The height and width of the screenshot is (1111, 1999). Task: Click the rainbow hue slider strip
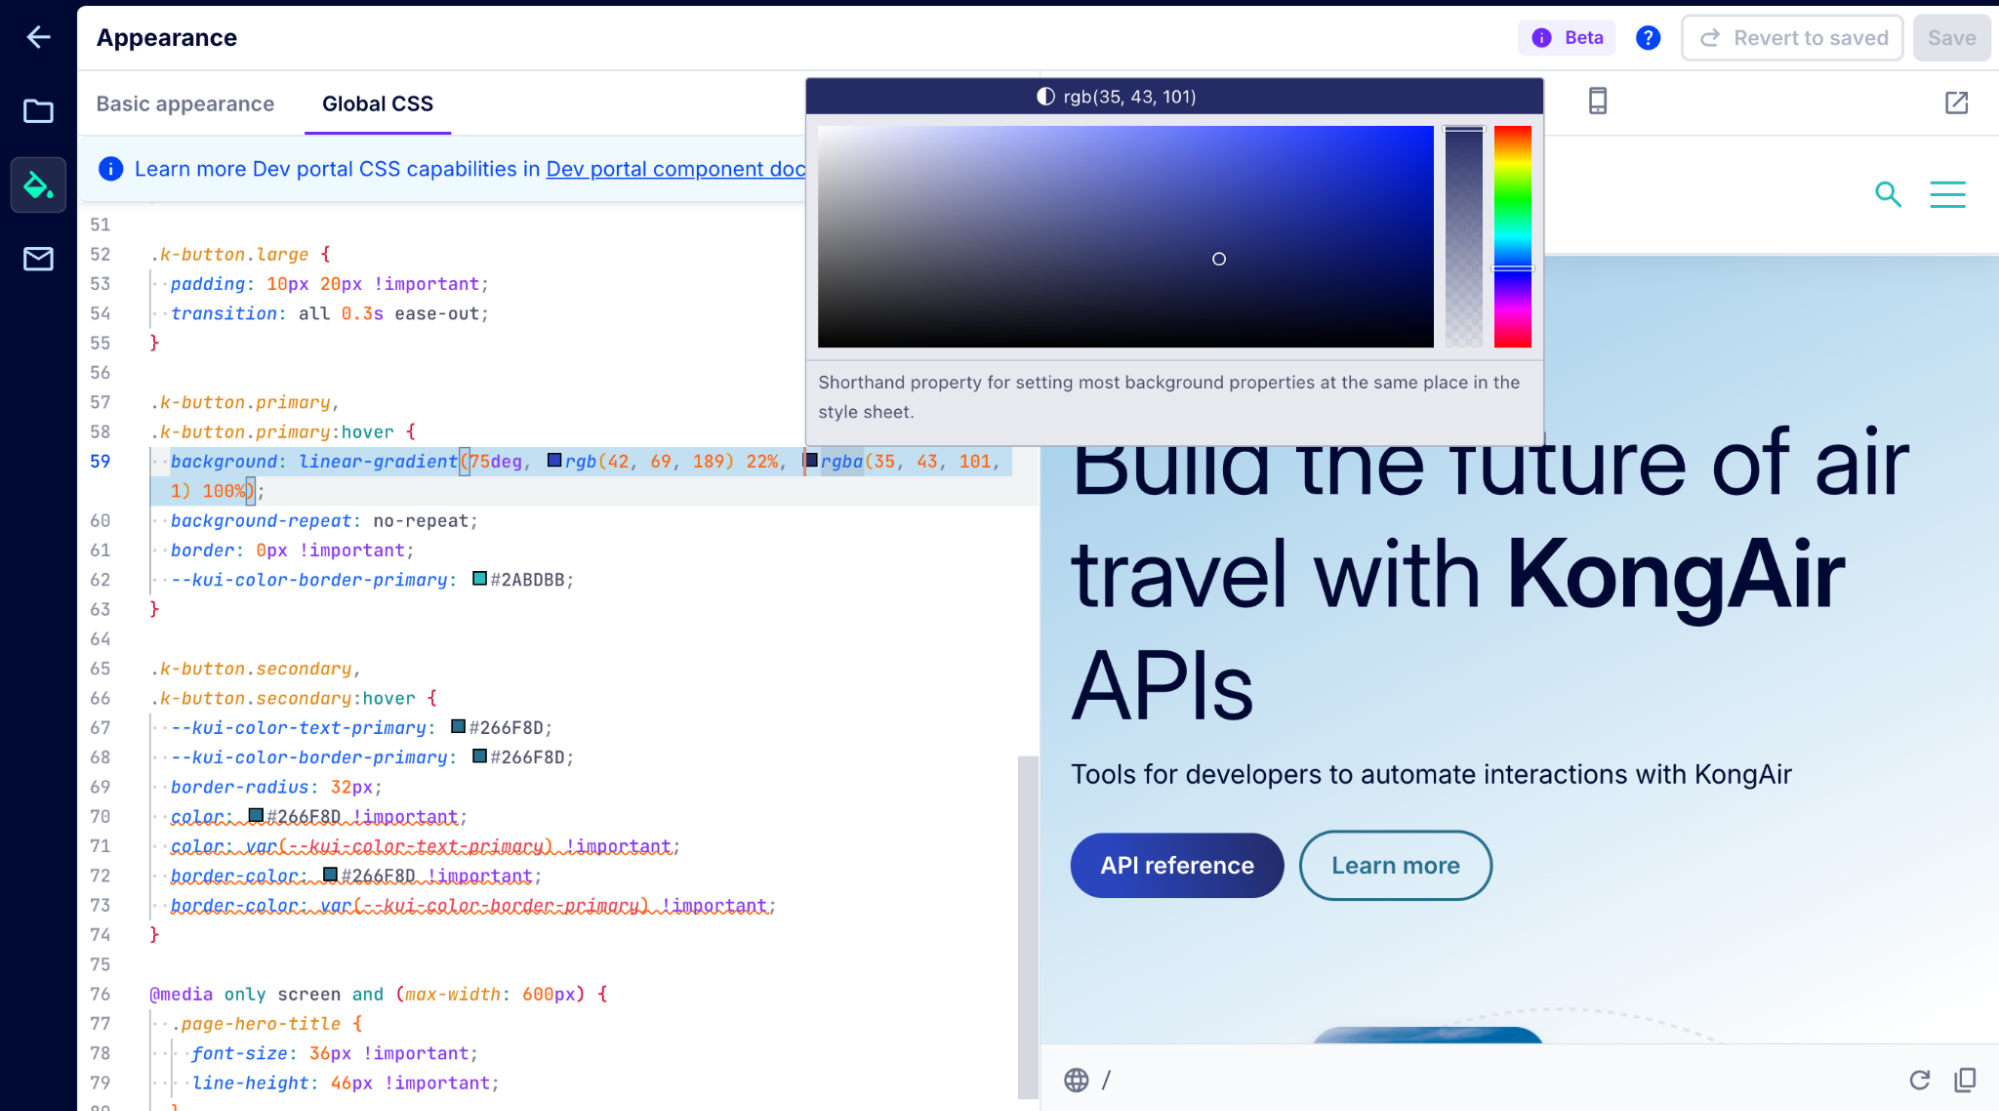[x=1512, y=237]
